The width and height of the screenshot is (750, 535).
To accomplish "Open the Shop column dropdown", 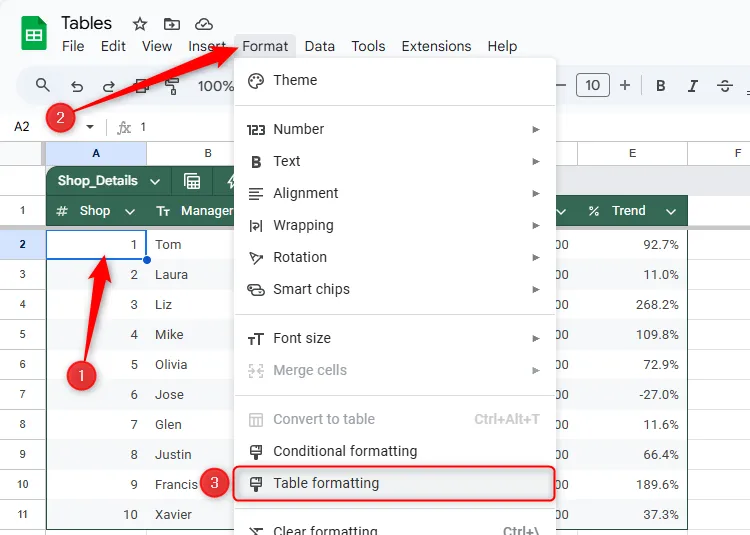I will (x=129, y=211).
